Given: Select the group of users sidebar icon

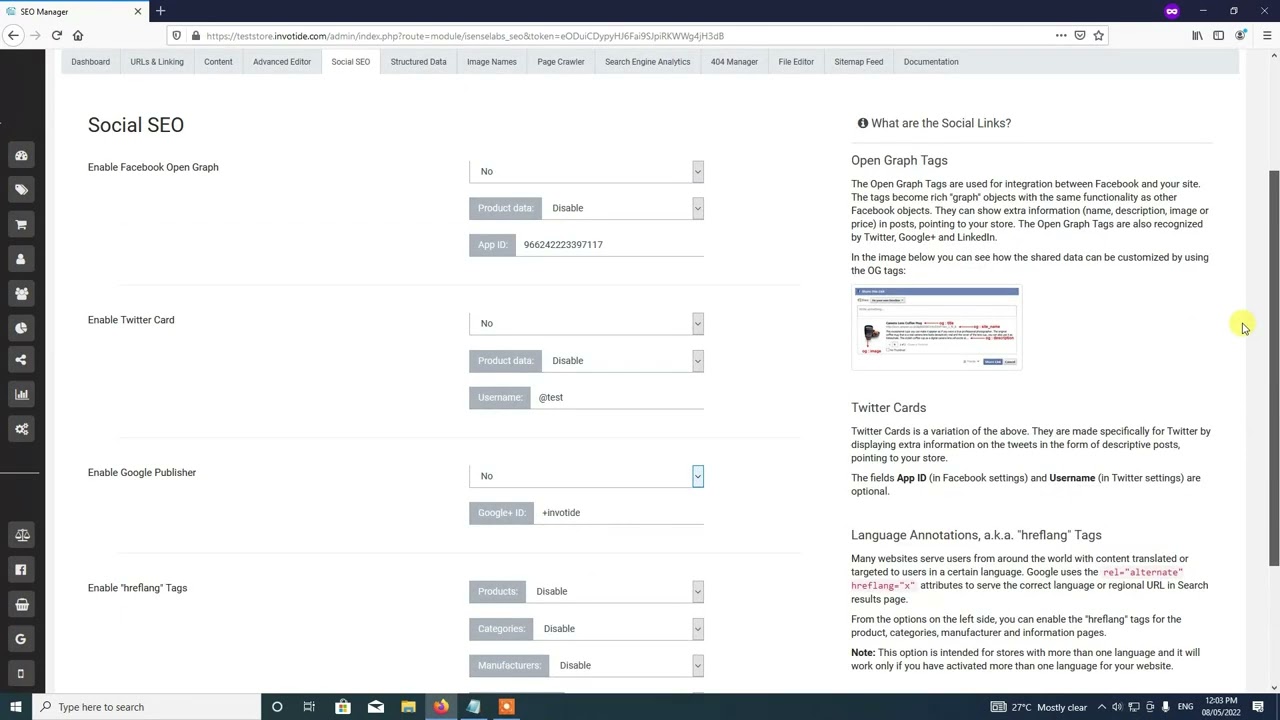Looking at the screenshot, I should click(x=21, y=293).
